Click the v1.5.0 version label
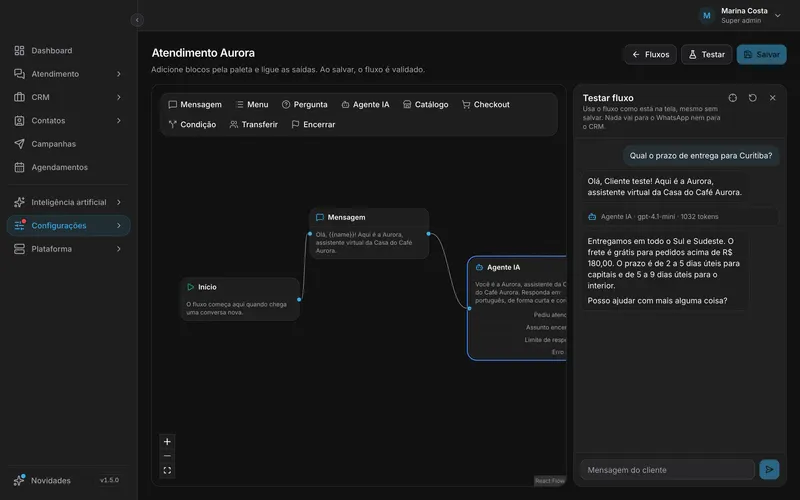 tap(109, 480)
